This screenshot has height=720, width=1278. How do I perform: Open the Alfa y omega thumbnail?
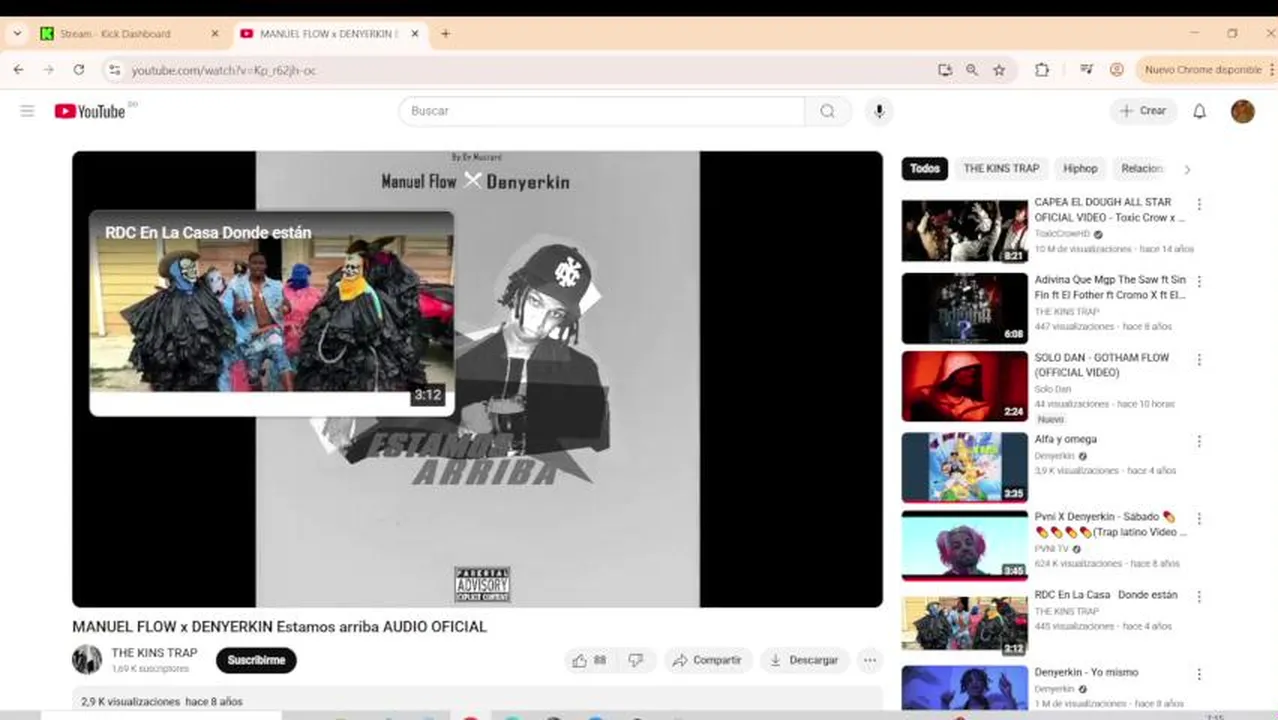pyautogui.click(x=965, y=467)
